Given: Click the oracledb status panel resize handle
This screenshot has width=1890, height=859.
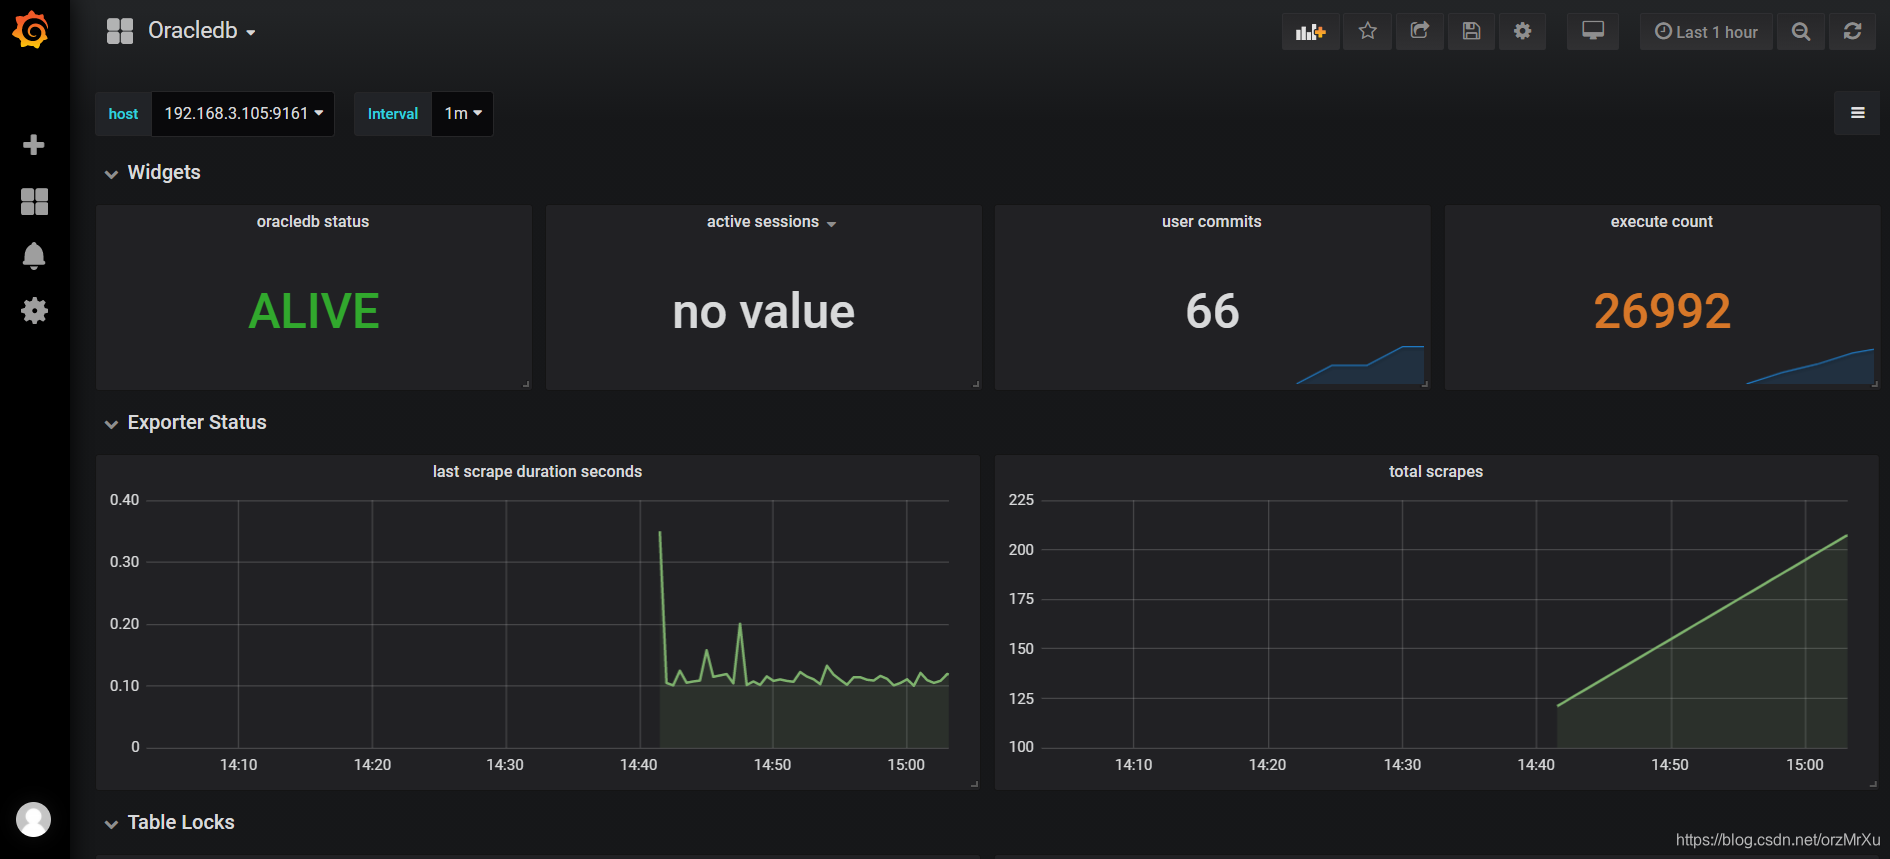Looking at the screenshot, I should pyautogui.click(x=526, y=384).
